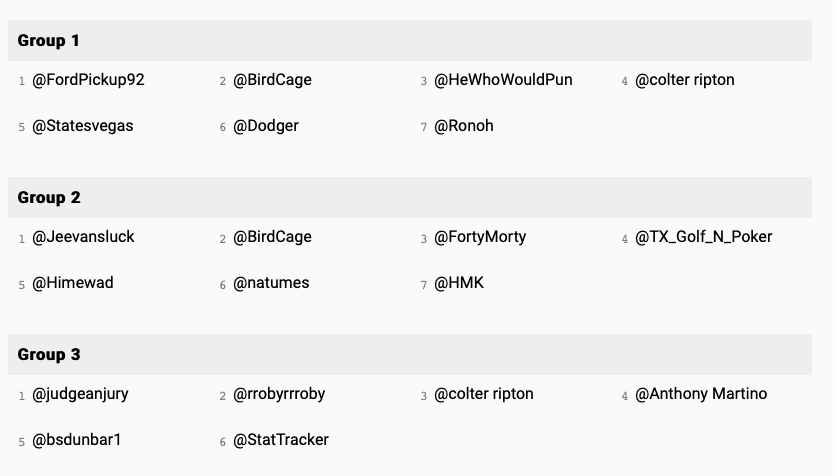Open @natumes profile mention
The image size is (837, 476).
click(271, 283)
